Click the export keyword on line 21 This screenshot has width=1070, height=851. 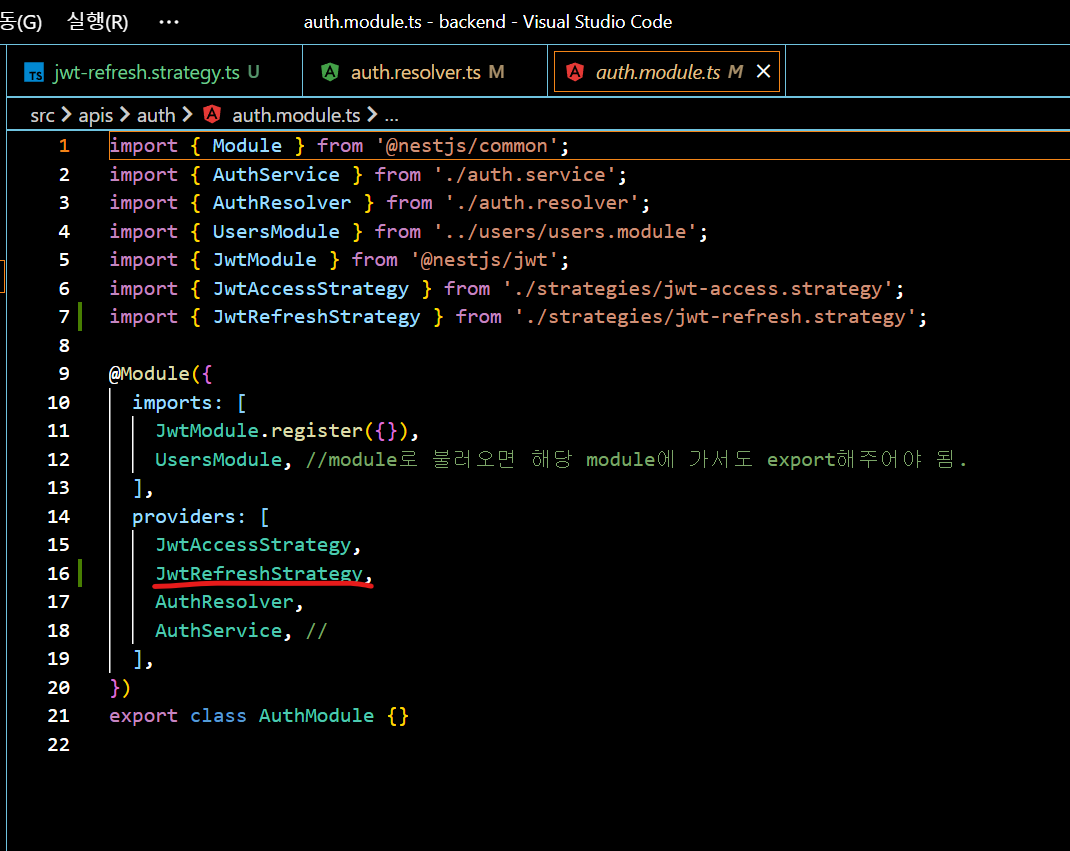(143, 716)
